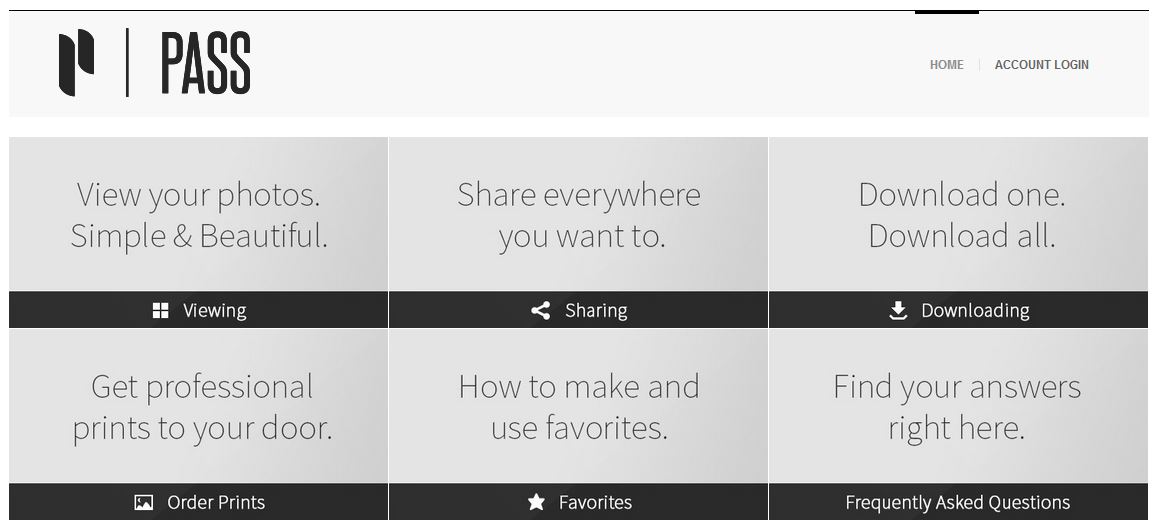Click the share icon beside Sharing
The height and width of the screenshot is (531, 1157).
click(x=541, y=311)
